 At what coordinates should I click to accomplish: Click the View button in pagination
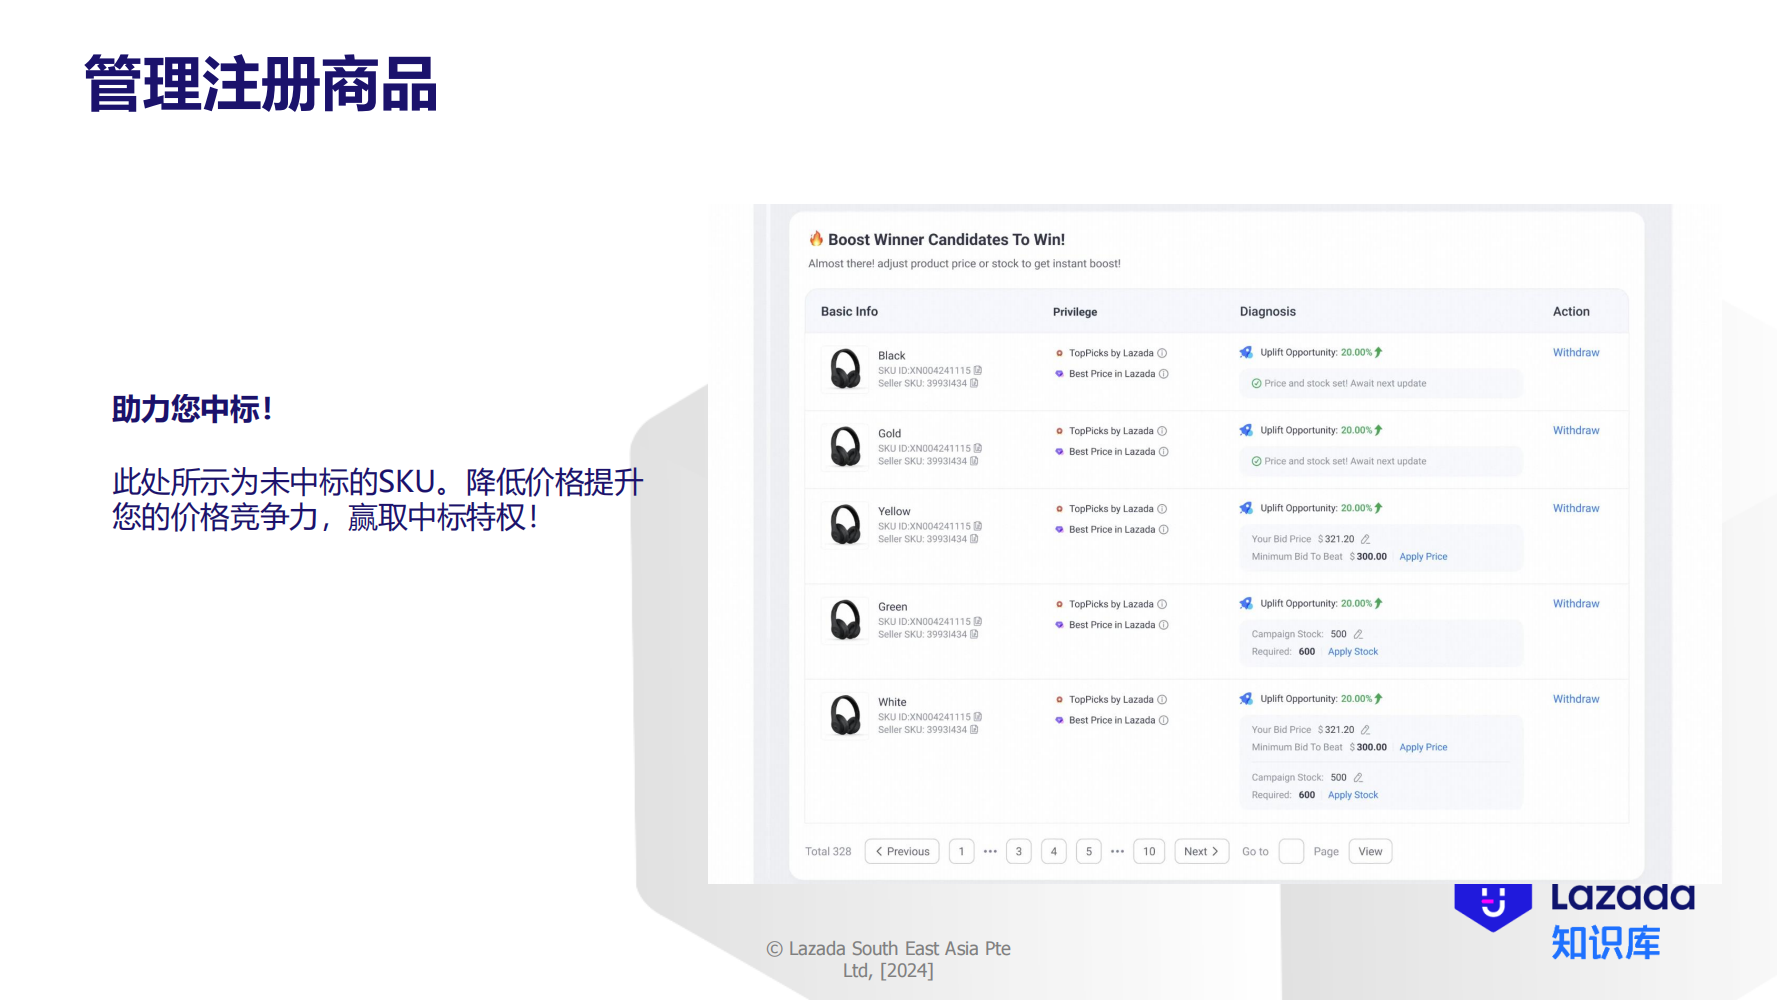coord(1370,852)
